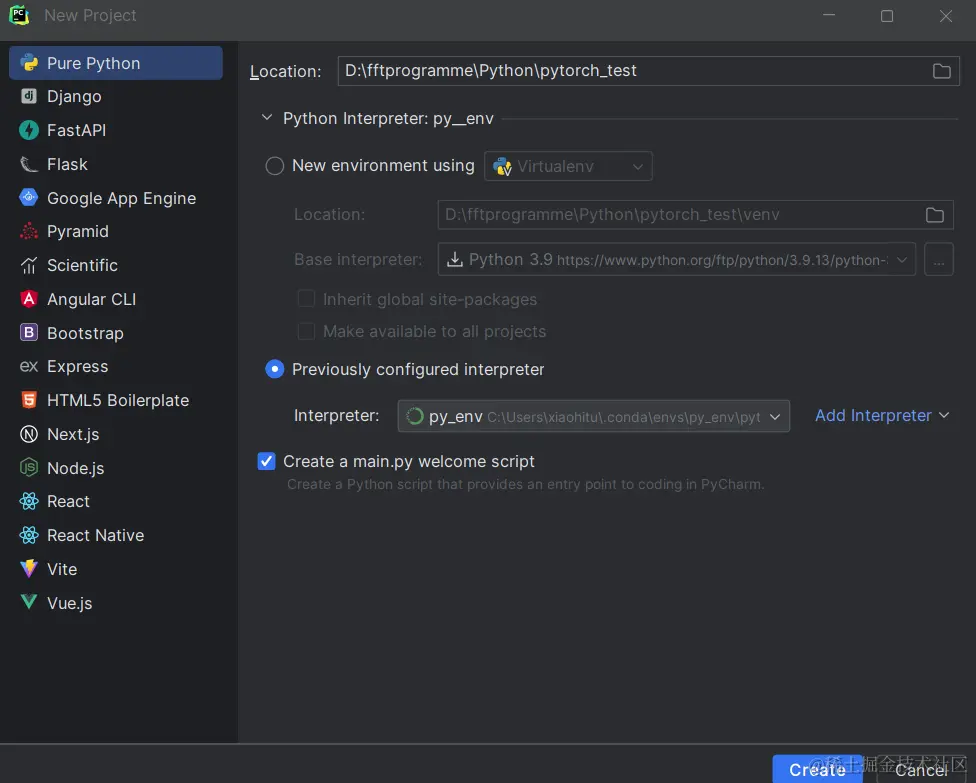Click the React Native atom icon

tap(29, 535)
